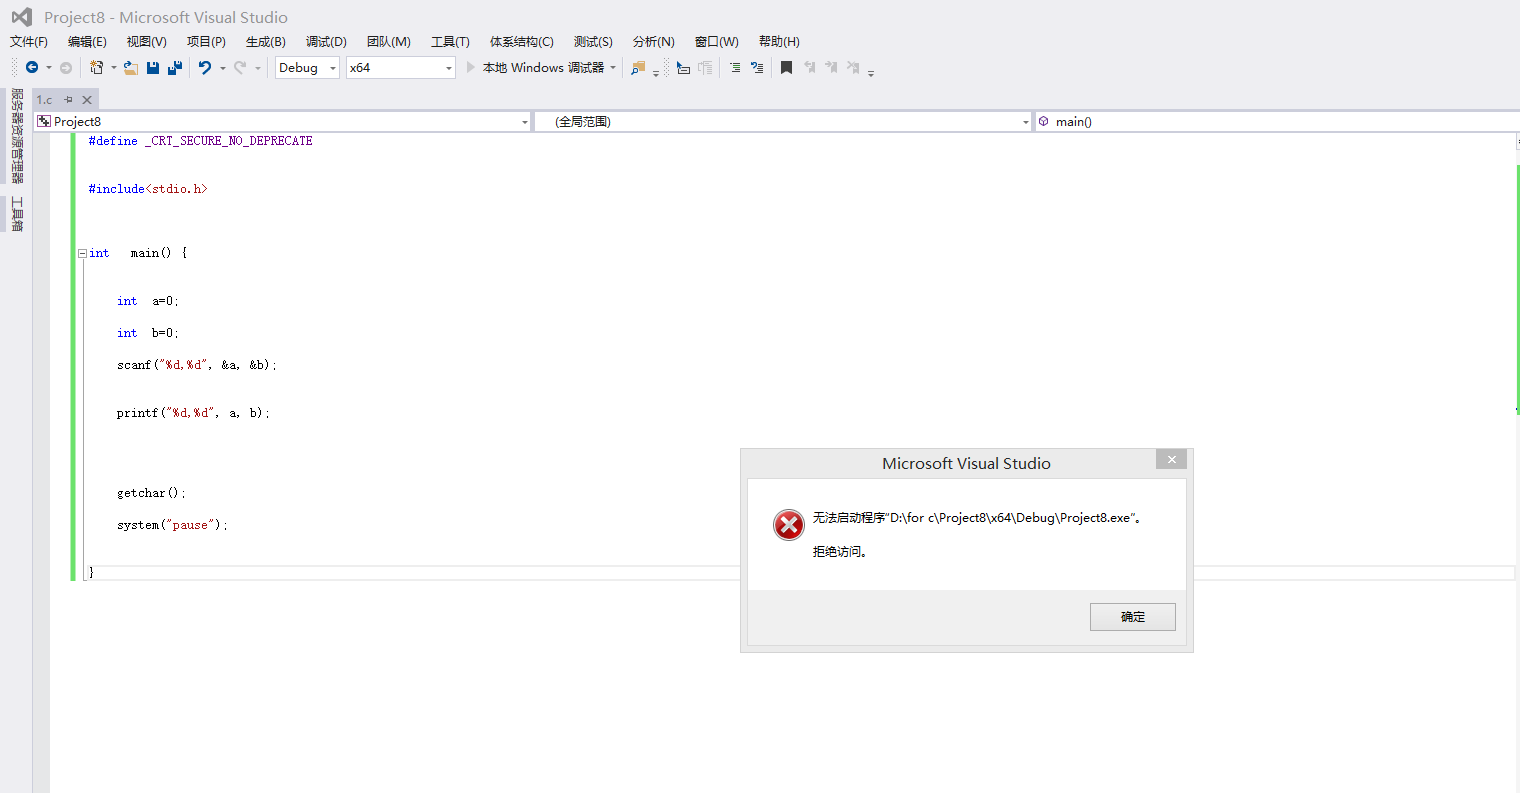This screenshot has height=793, width=1520.
Task: Open the local Windows debugger dropdown arrow
Action: point(613,68)
